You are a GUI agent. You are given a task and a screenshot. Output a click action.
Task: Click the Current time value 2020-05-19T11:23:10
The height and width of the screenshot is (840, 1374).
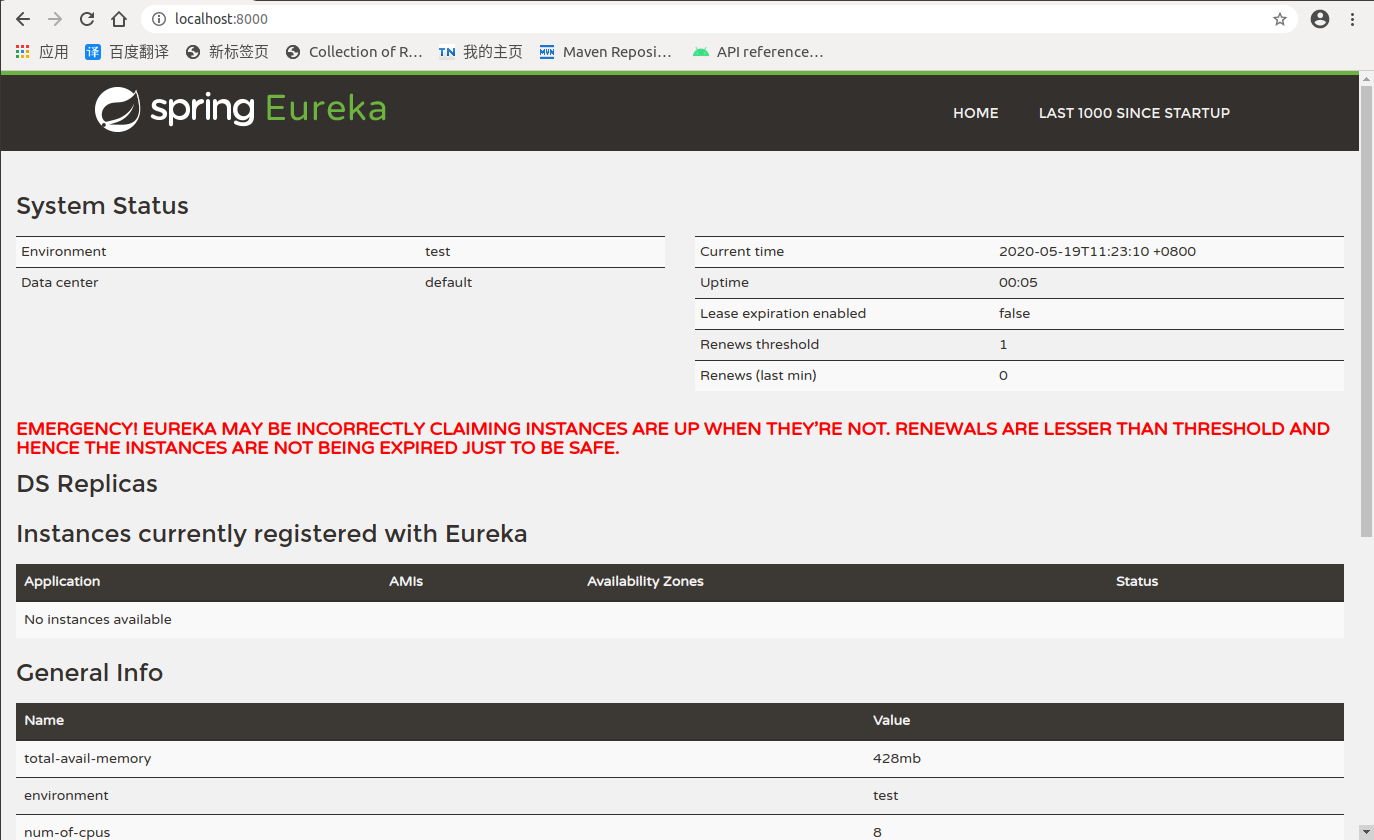tap(1097, 252)
